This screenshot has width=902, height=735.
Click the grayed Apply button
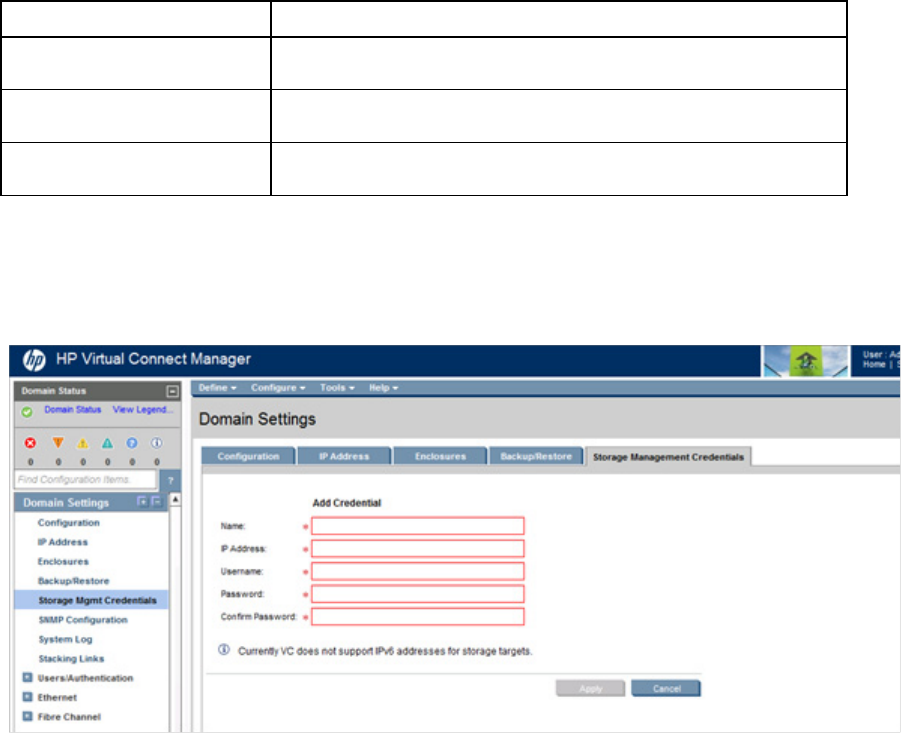(590, 688)
